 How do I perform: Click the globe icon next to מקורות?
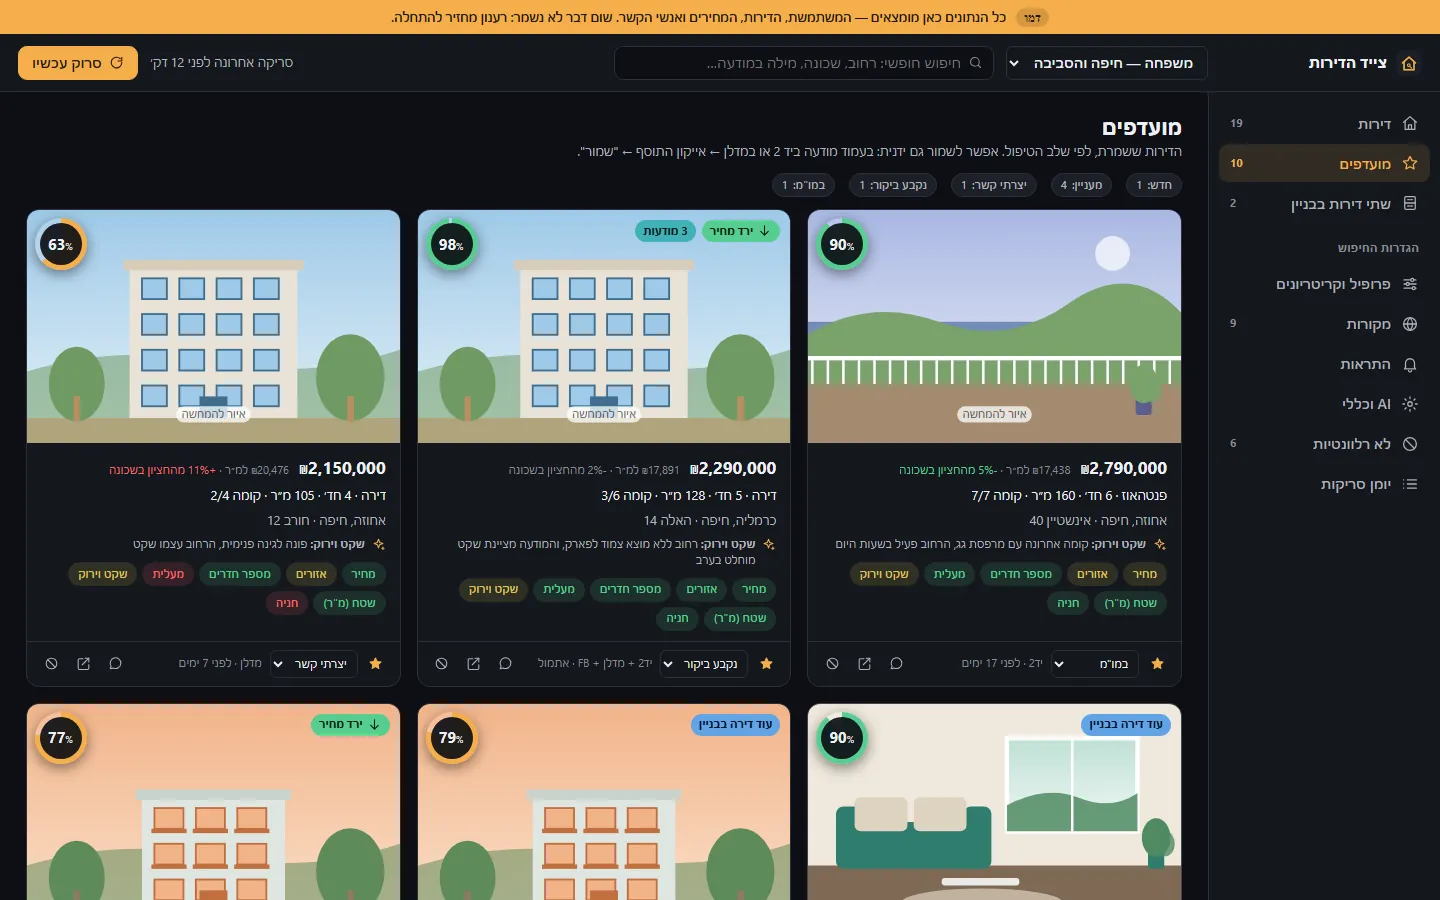(x=1410, y=324)
